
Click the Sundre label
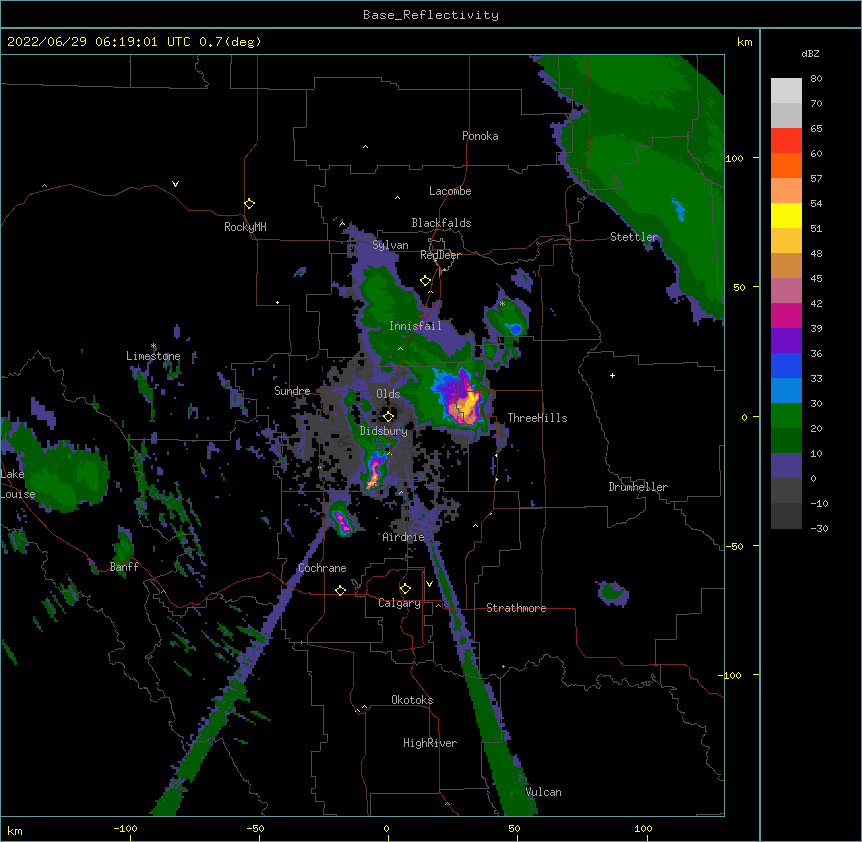pyautogui.click(x=292, y=391)
